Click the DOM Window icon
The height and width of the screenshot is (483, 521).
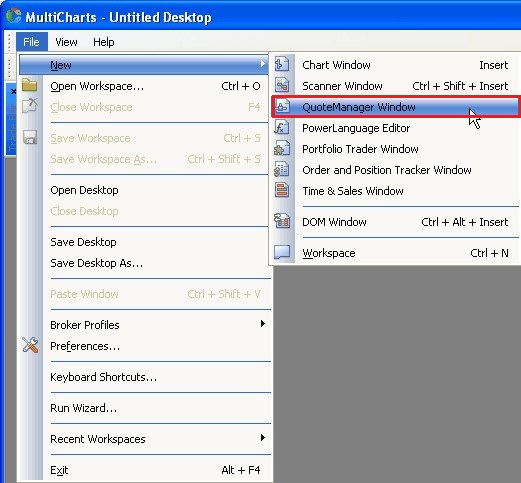tap(282, 221)
